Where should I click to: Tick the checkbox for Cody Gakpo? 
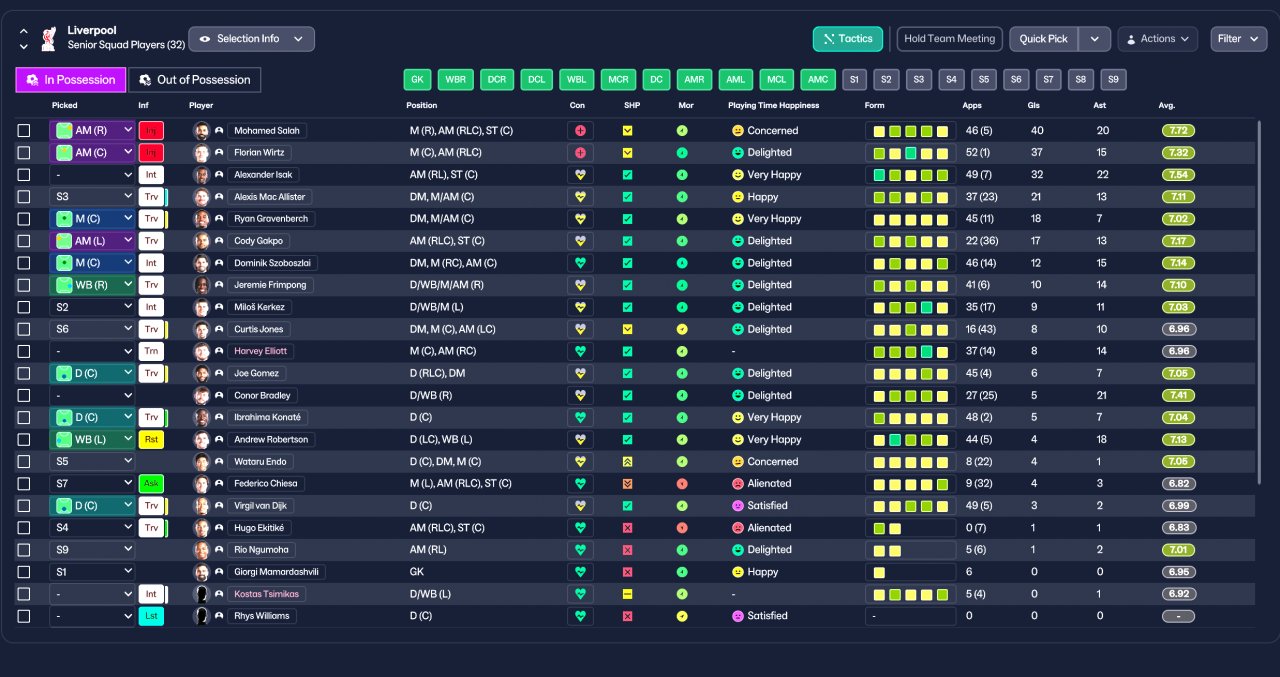click(24, 240)
